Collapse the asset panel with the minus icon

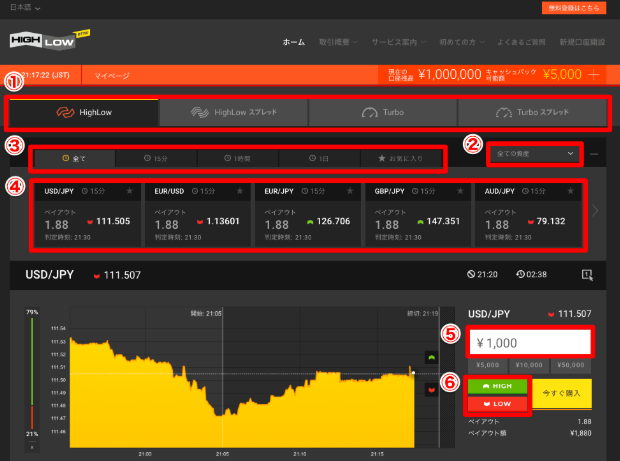point(594,154)
